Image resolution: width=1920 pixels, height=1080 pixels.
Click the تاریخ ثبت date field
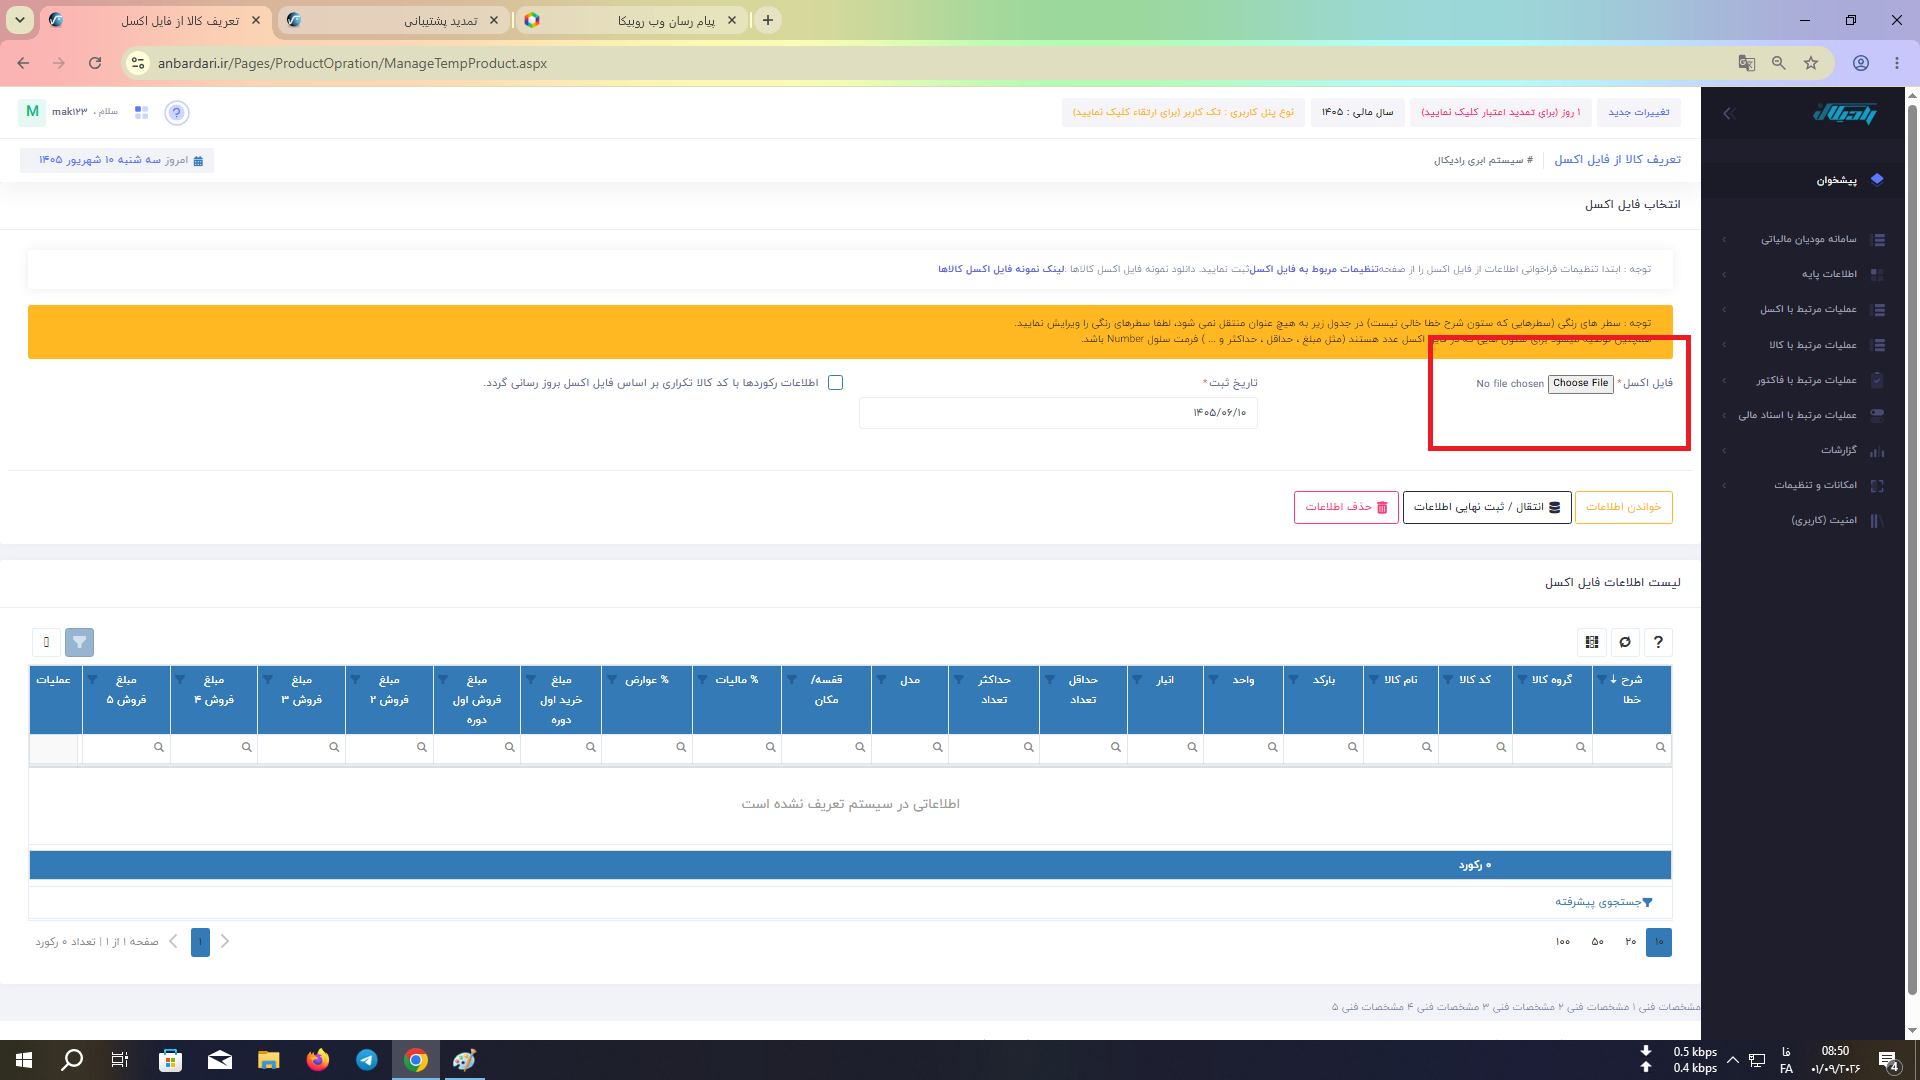[1058, 413]
